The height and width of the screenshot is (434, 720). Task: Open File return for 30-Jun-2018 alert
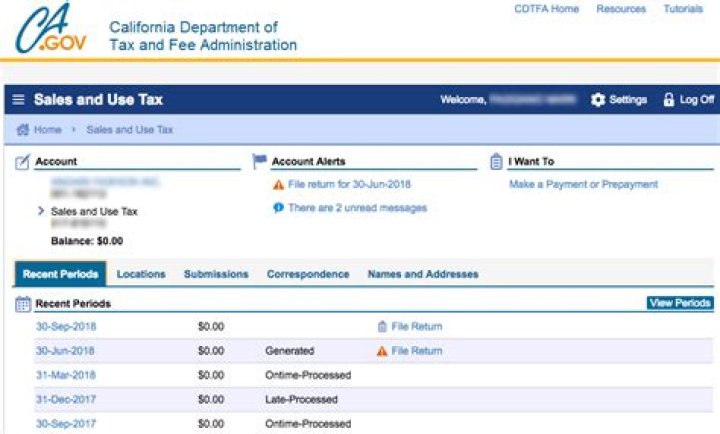click(349, 185)
